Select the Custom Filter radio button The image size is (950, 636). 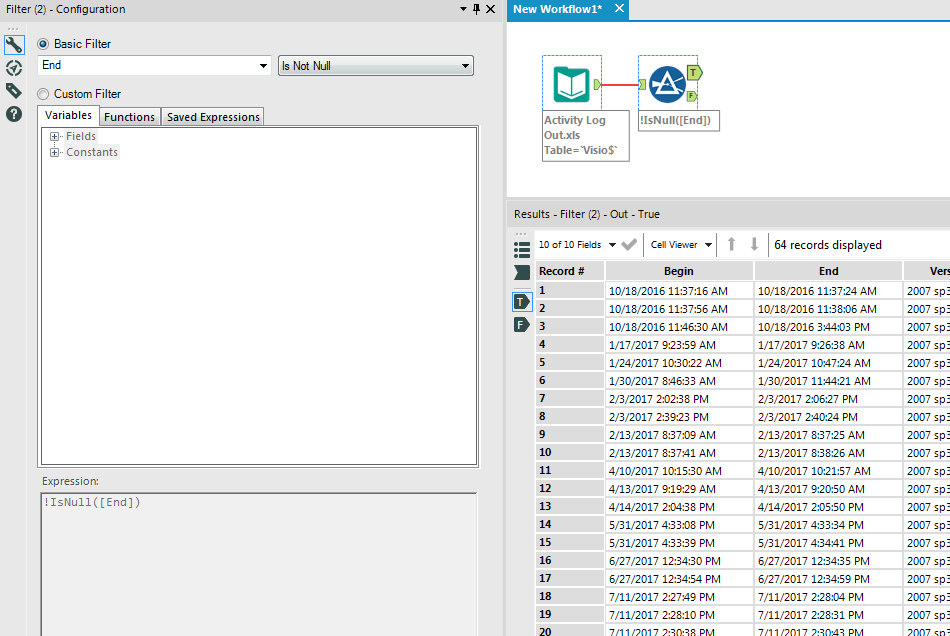[x=43, y=94]
